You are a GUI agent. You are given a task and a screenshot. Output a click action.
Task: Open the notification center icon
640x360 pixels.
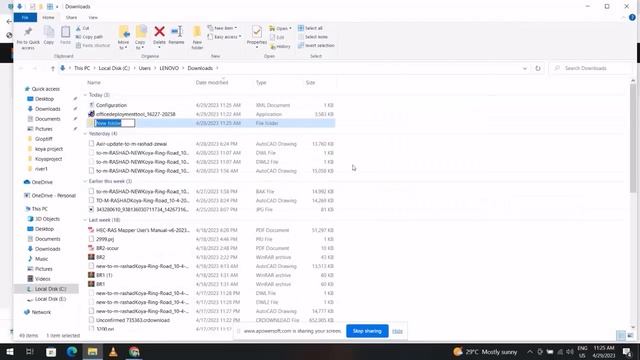627,351
